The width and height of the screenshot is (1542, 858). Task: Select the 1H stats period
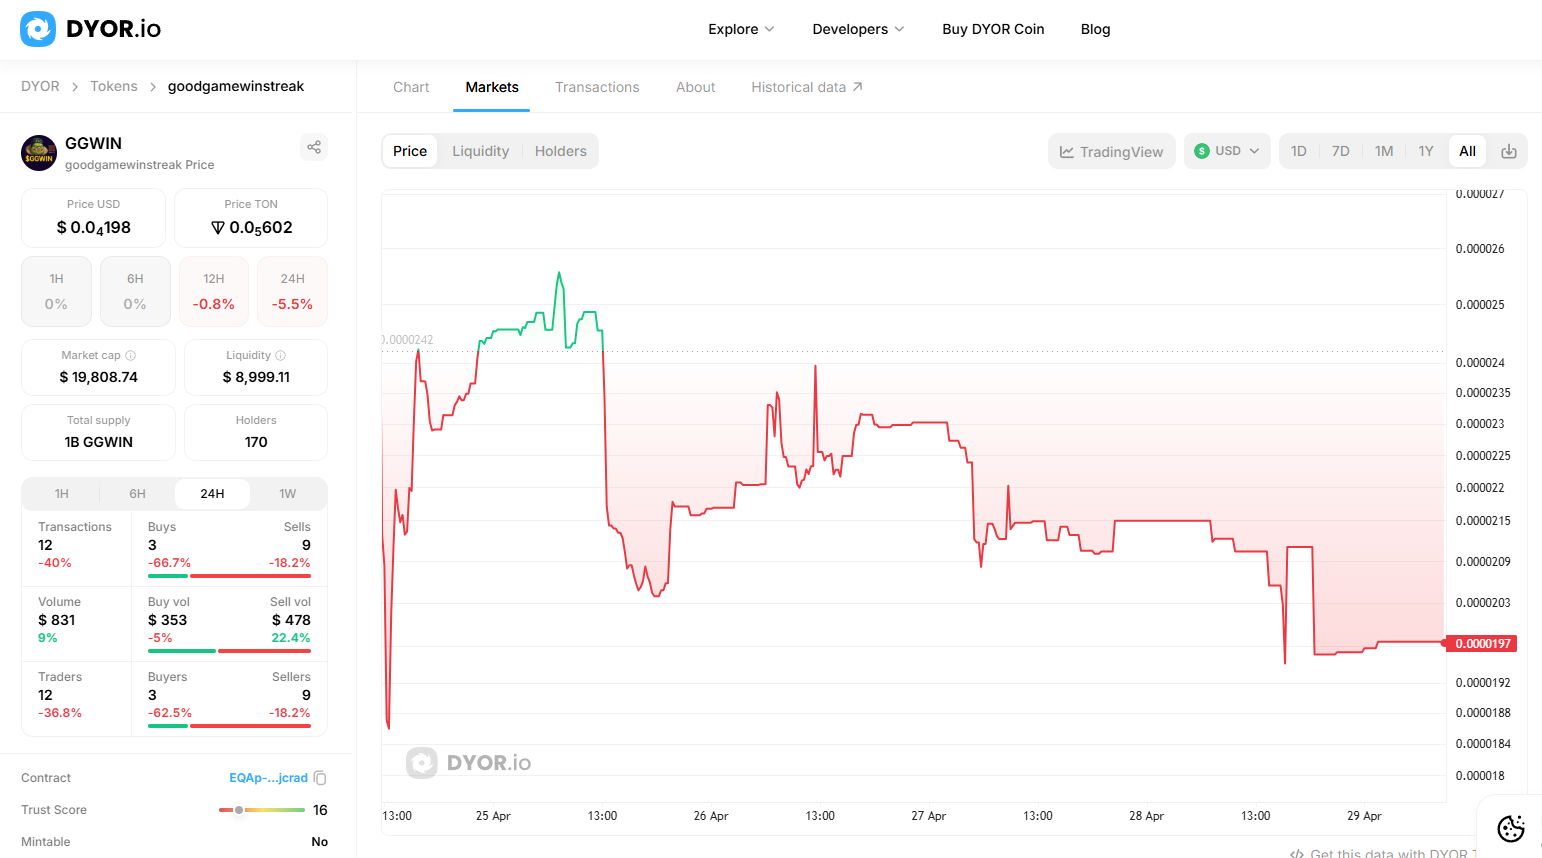62,494
